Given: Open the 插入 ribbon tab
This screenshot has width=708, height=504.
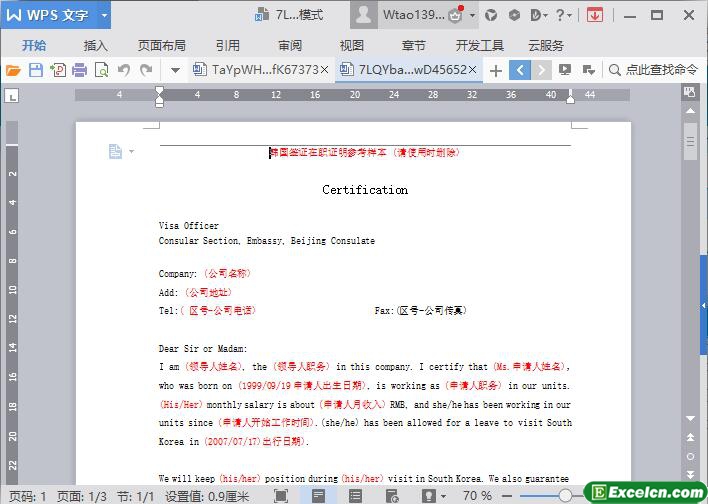Looking at the screenshot, I should point(96,46).
